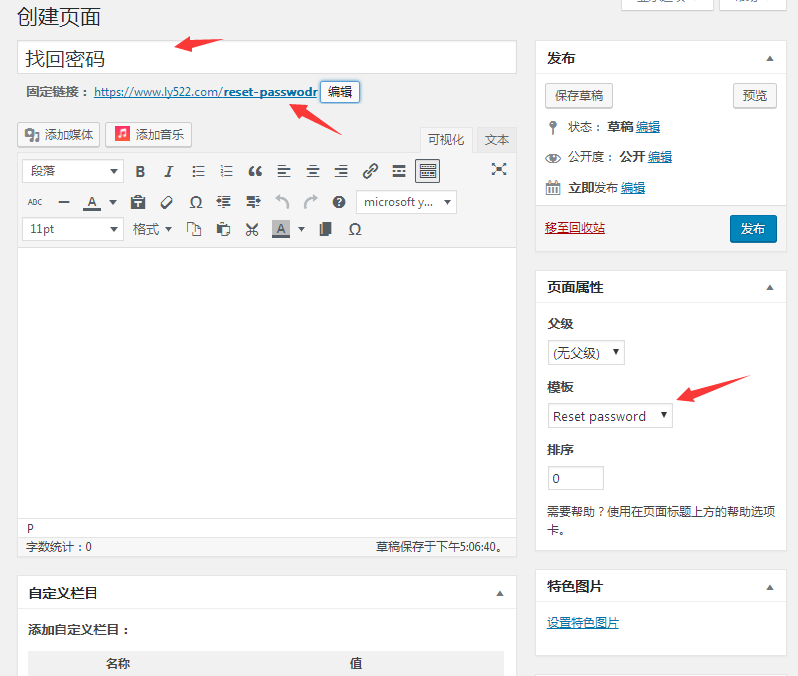Collapse the 发布 panel
798x676 pixels.
point(769,59)
